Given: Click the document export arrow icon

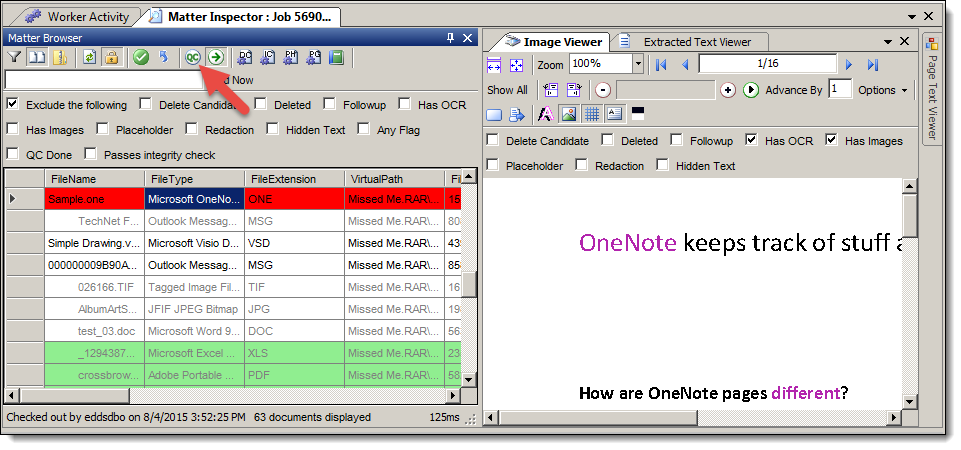Looking at the screenshot, I should (517, 115).
